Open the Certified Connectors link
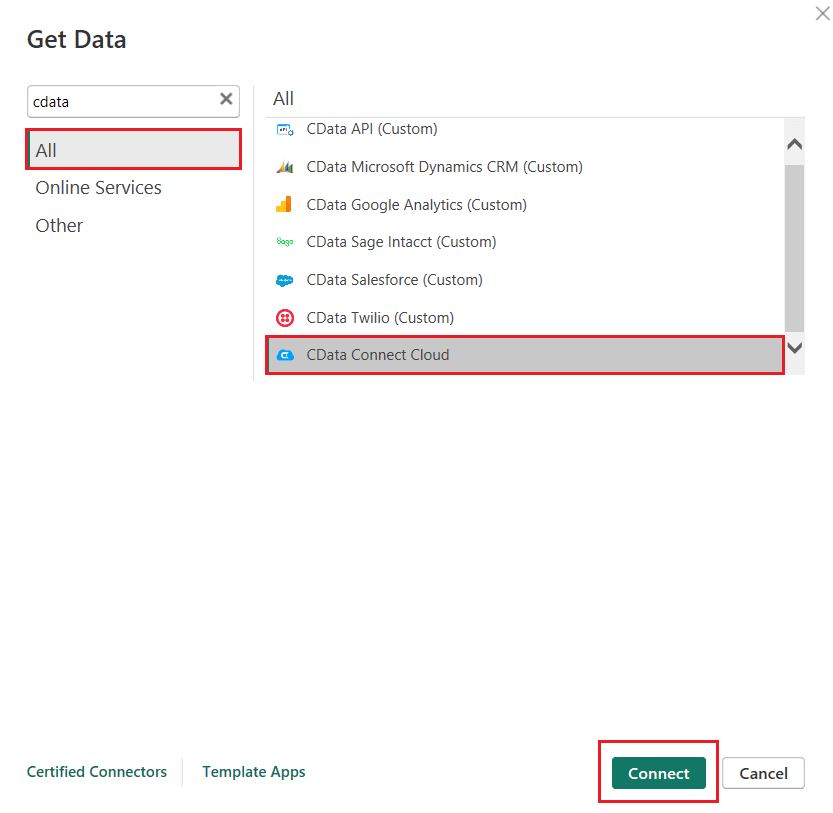833x813 pixels. click(96, 771)
